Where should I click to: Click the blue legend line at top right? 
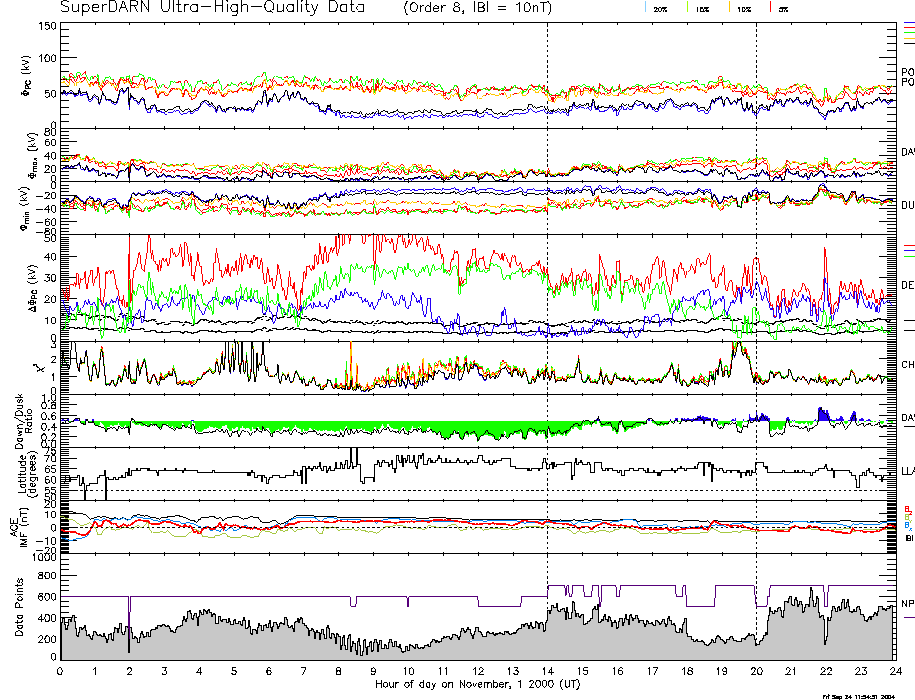click(x=908, y=22)
